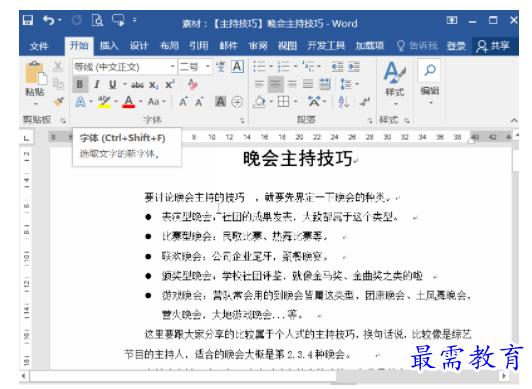Copy the selection with the copy icon
The width and height of the screenshot is (532, 389).
click(58, 83)
